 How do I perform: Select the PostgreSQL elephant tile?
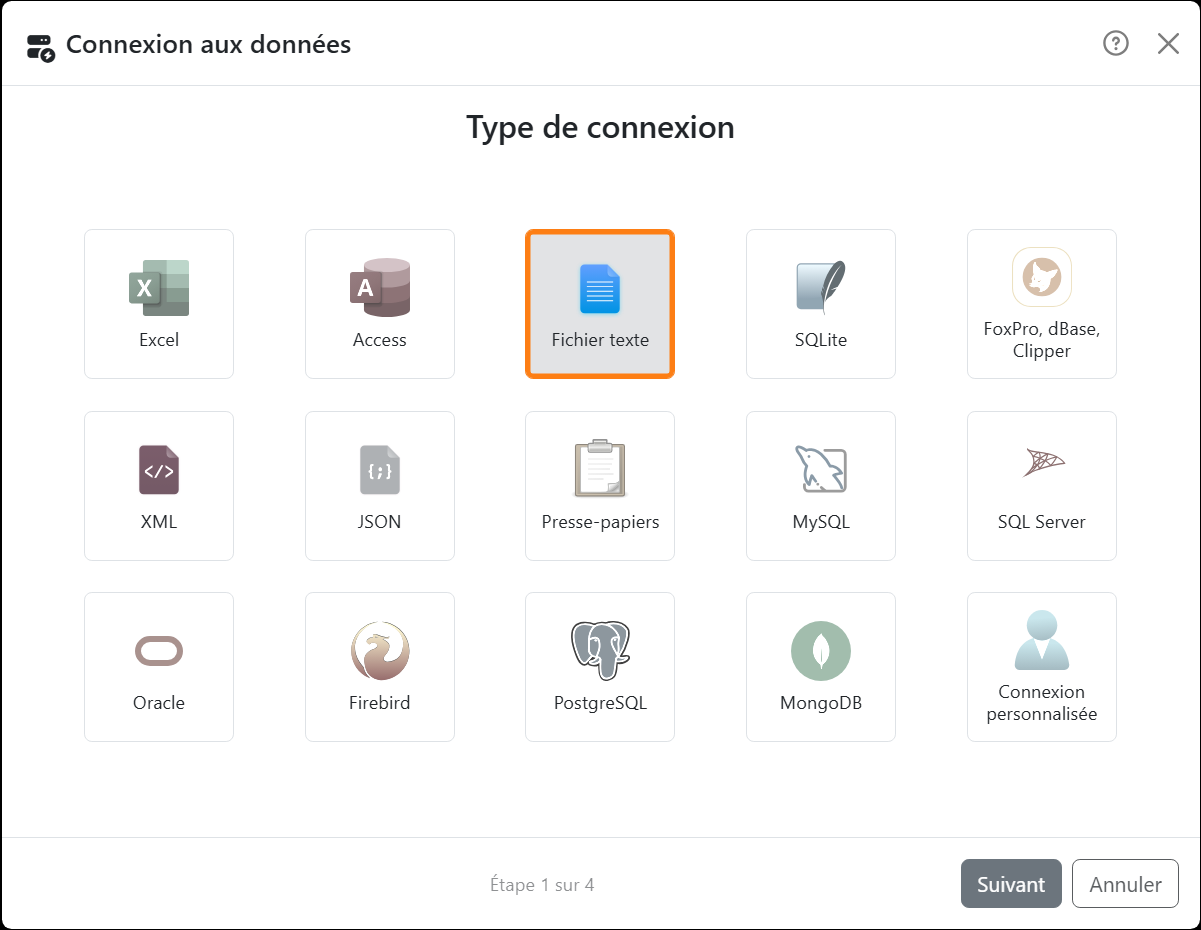click(x=600, y=667)
